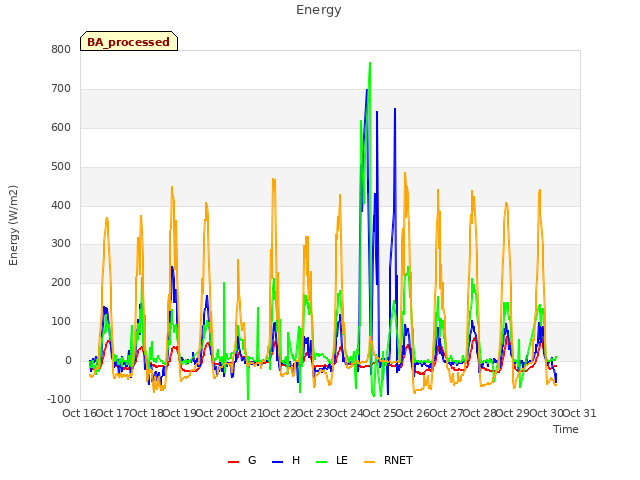Screen dimensions: 640x480
Task: Click the Energy (W/m2) y-axis label
Action: [13, 225]
